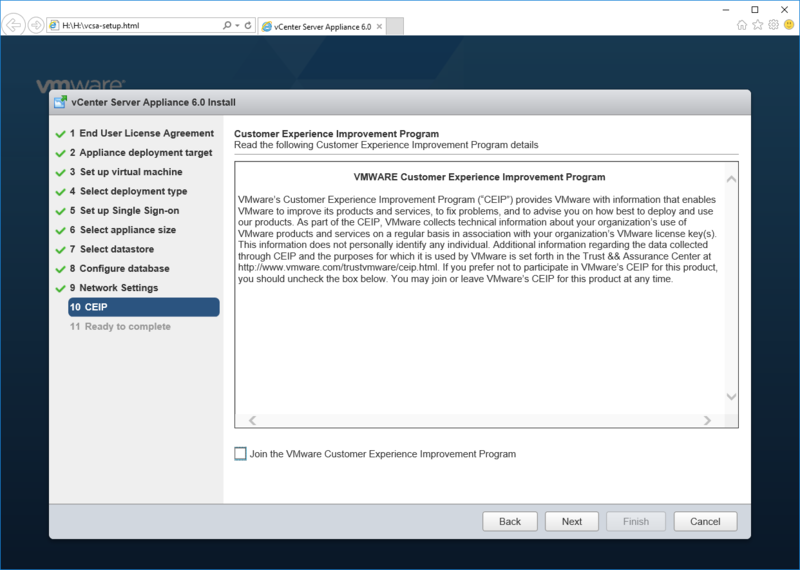Image resolution: width=800 pixels, height=570 pixels.
Task: Click step 11 Ready to complete
Action: pos(120,327)
